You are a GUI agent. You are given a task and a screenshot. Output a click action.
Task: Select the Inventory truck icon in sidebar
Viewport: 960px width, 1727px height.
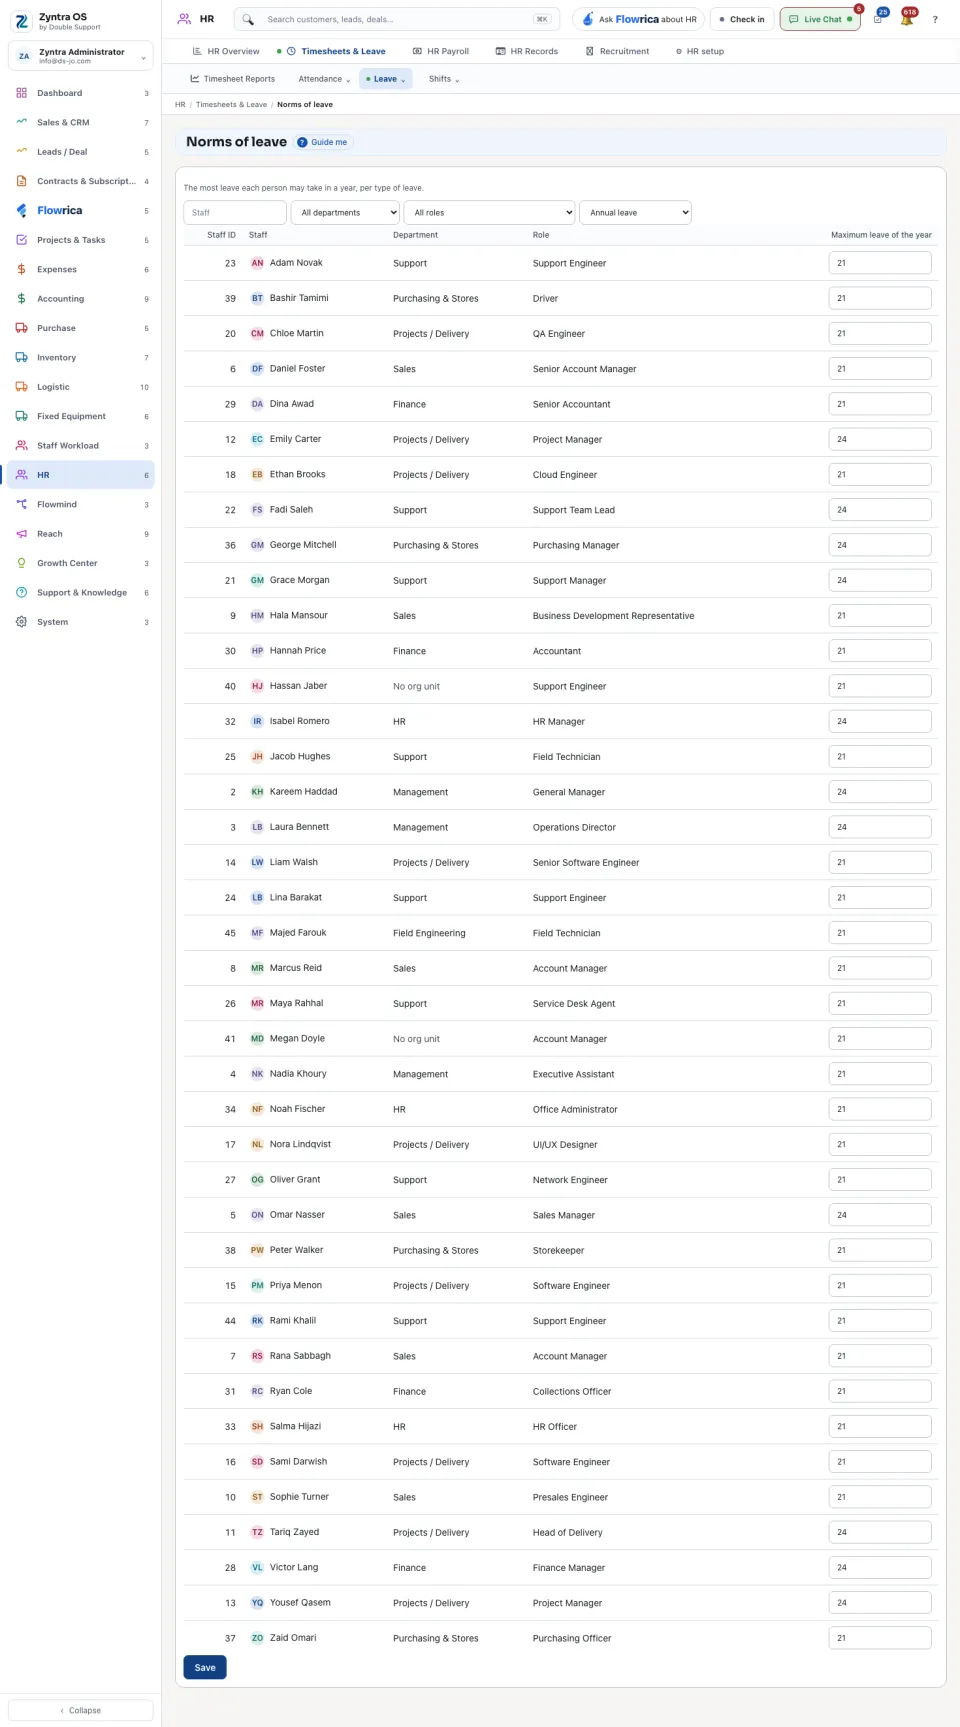tap(21, 357)
